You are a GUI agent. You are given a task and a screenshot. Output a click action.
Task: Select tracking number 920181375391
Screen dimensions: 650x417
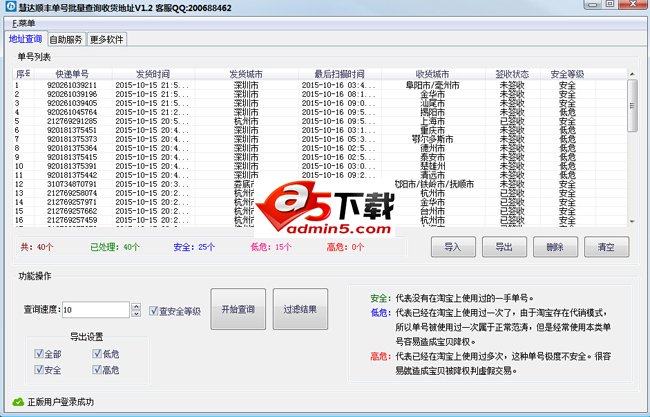coord(72,166)
